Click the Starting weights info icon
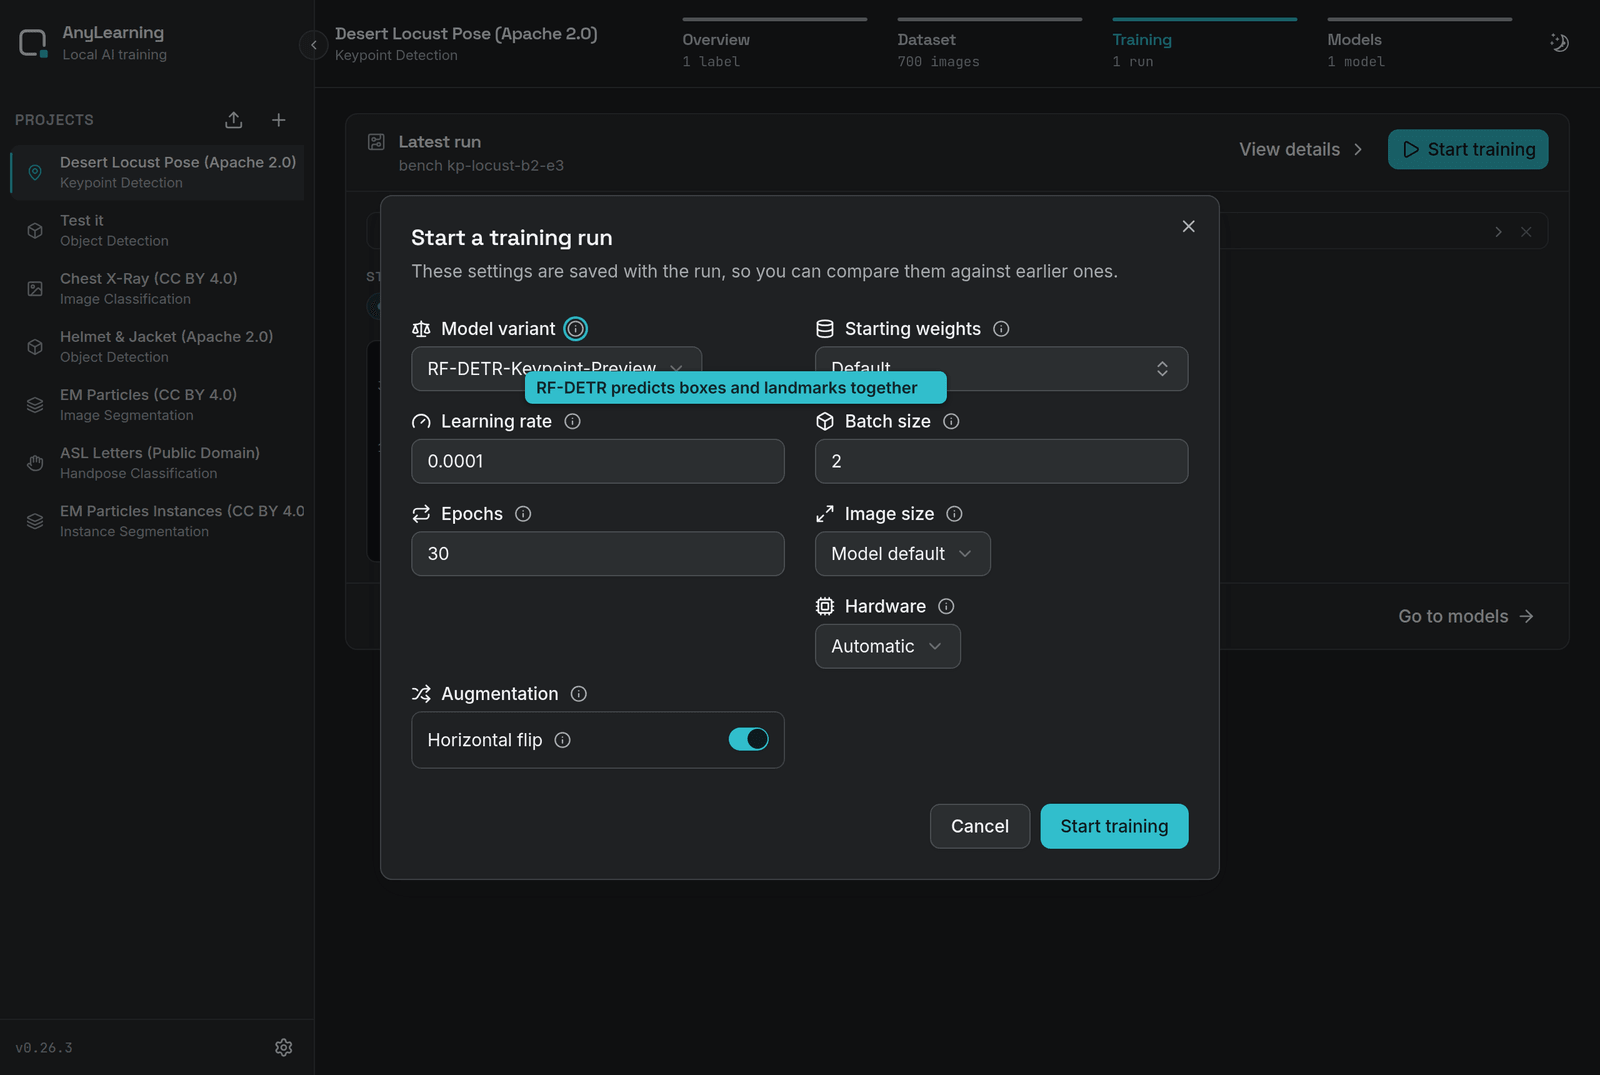This screenshot has height=1075, width=1600. tap(1001, 329)
